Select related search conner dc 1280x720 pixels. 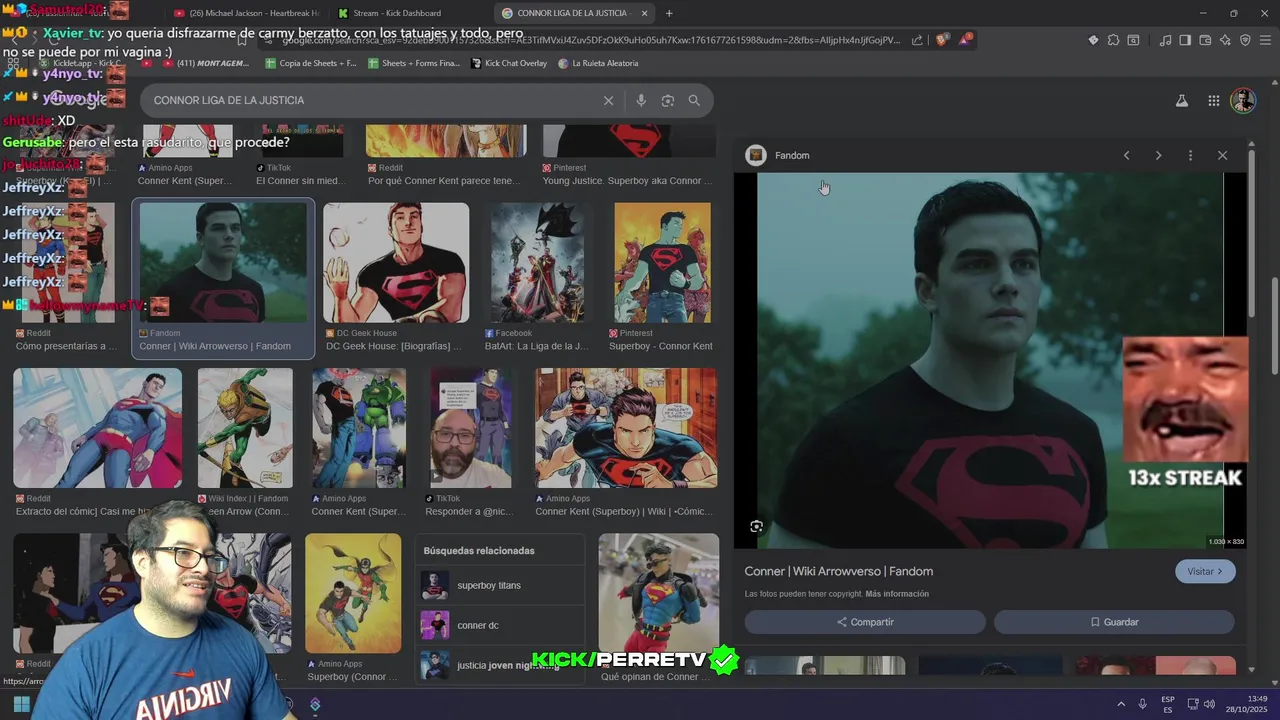tap(499, 625)
